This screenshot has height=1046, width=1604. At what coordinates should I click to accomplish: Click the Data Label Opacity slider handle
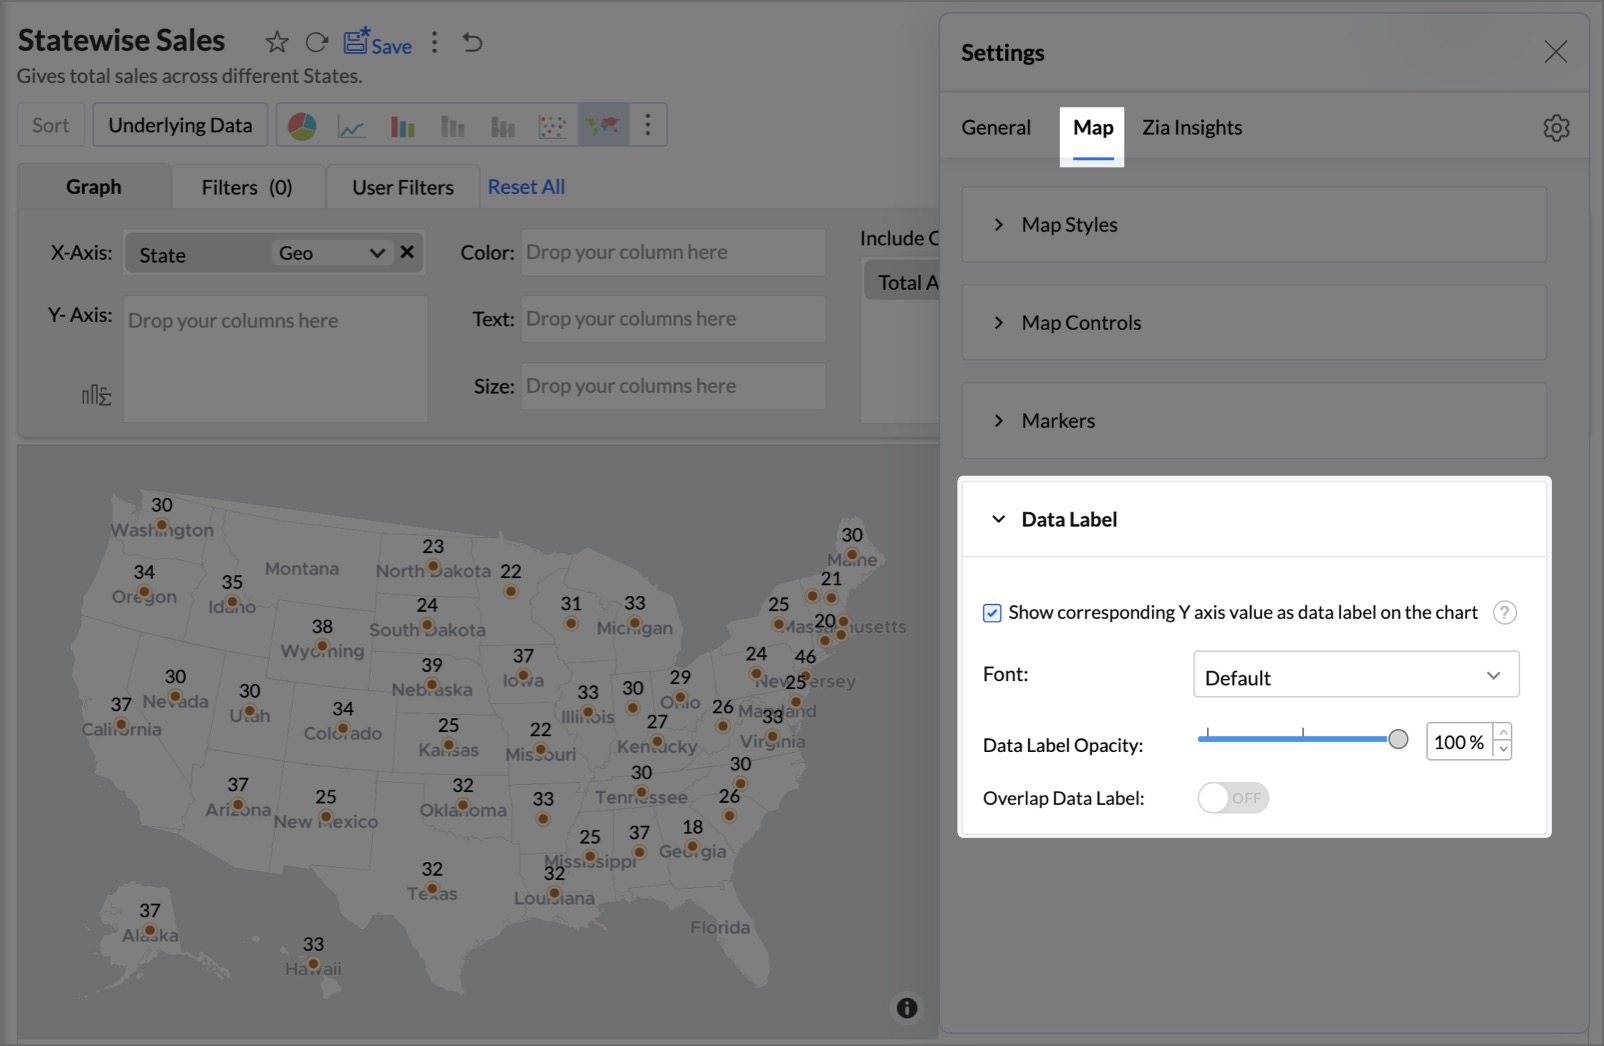[x=1398, y=739]
